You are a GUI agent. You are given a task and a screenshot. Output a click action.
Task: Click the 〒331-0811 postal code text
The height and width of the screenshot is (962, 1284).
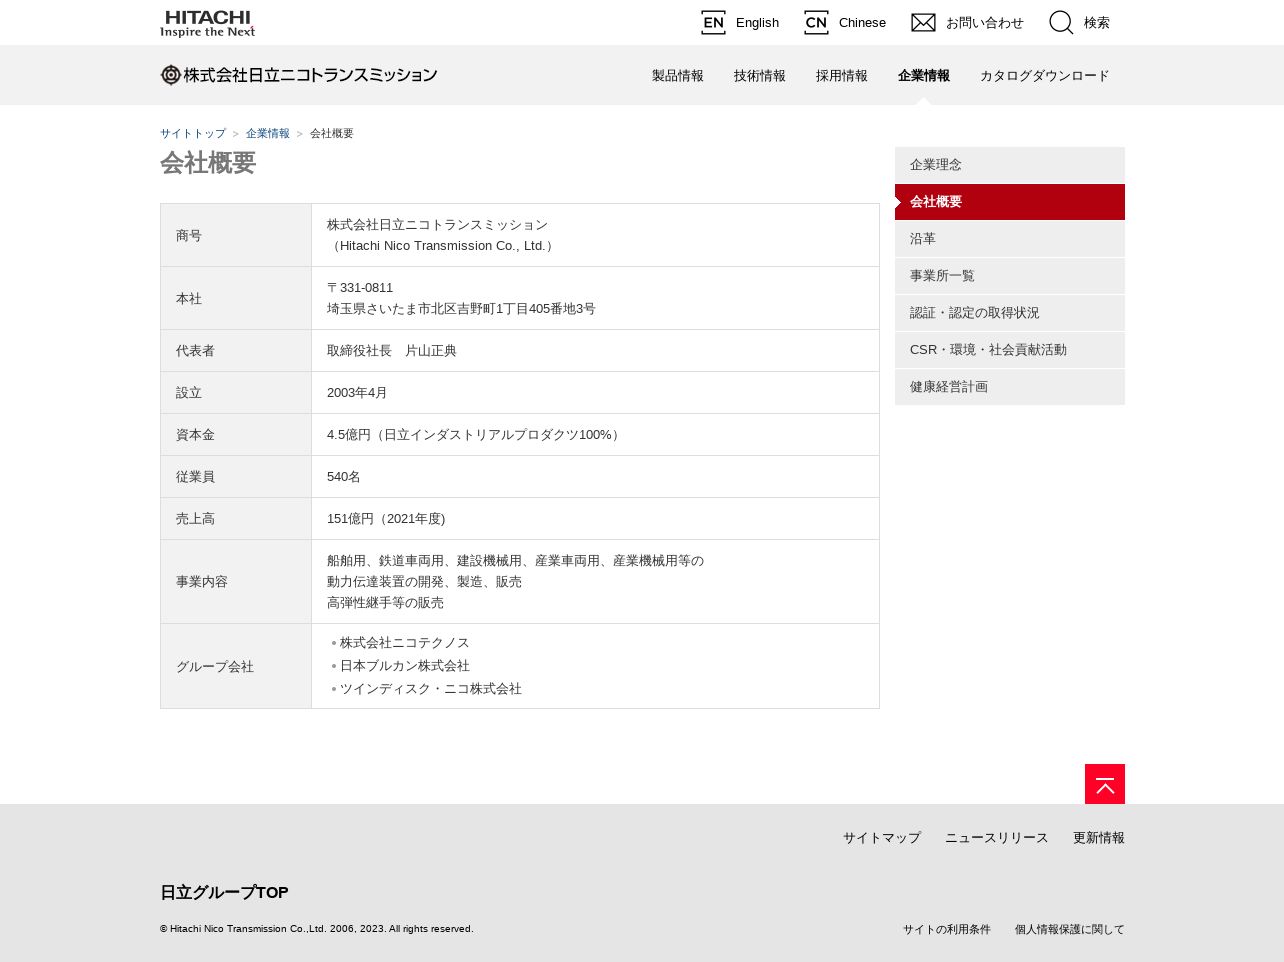[360, 288]
